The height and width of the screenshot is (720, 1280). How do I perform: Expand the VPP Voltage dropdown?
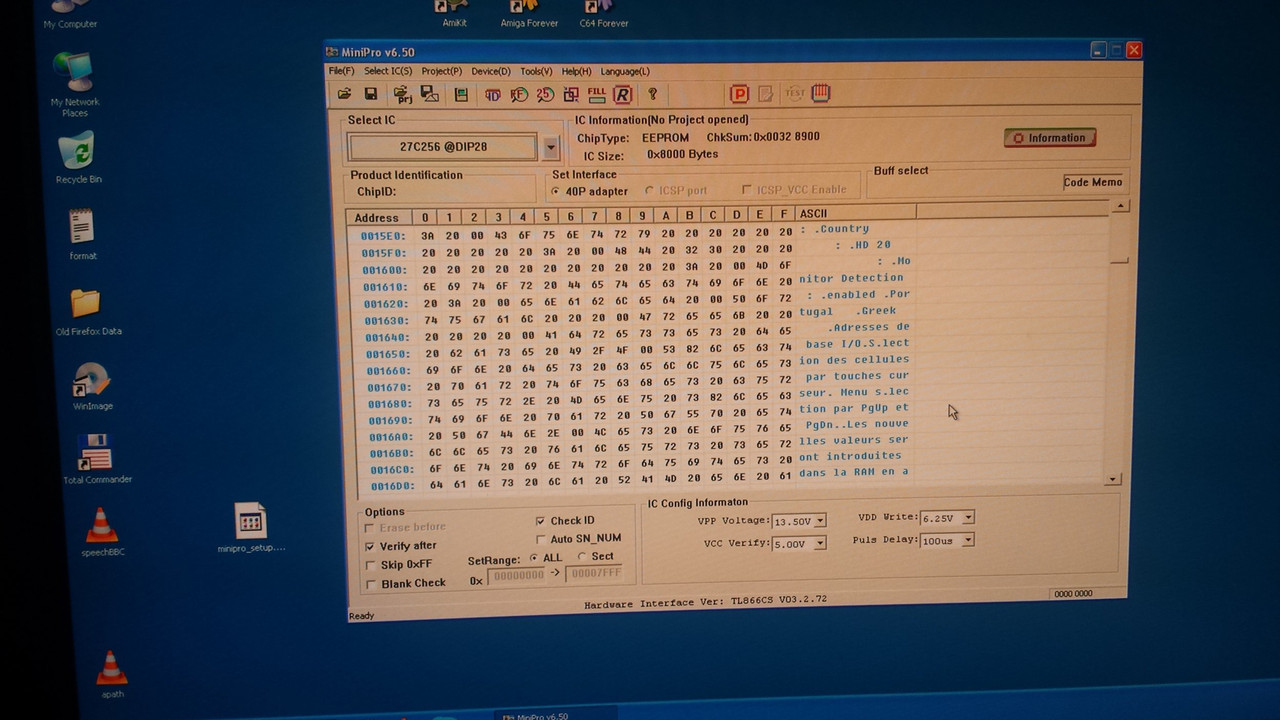coord(820,521)
